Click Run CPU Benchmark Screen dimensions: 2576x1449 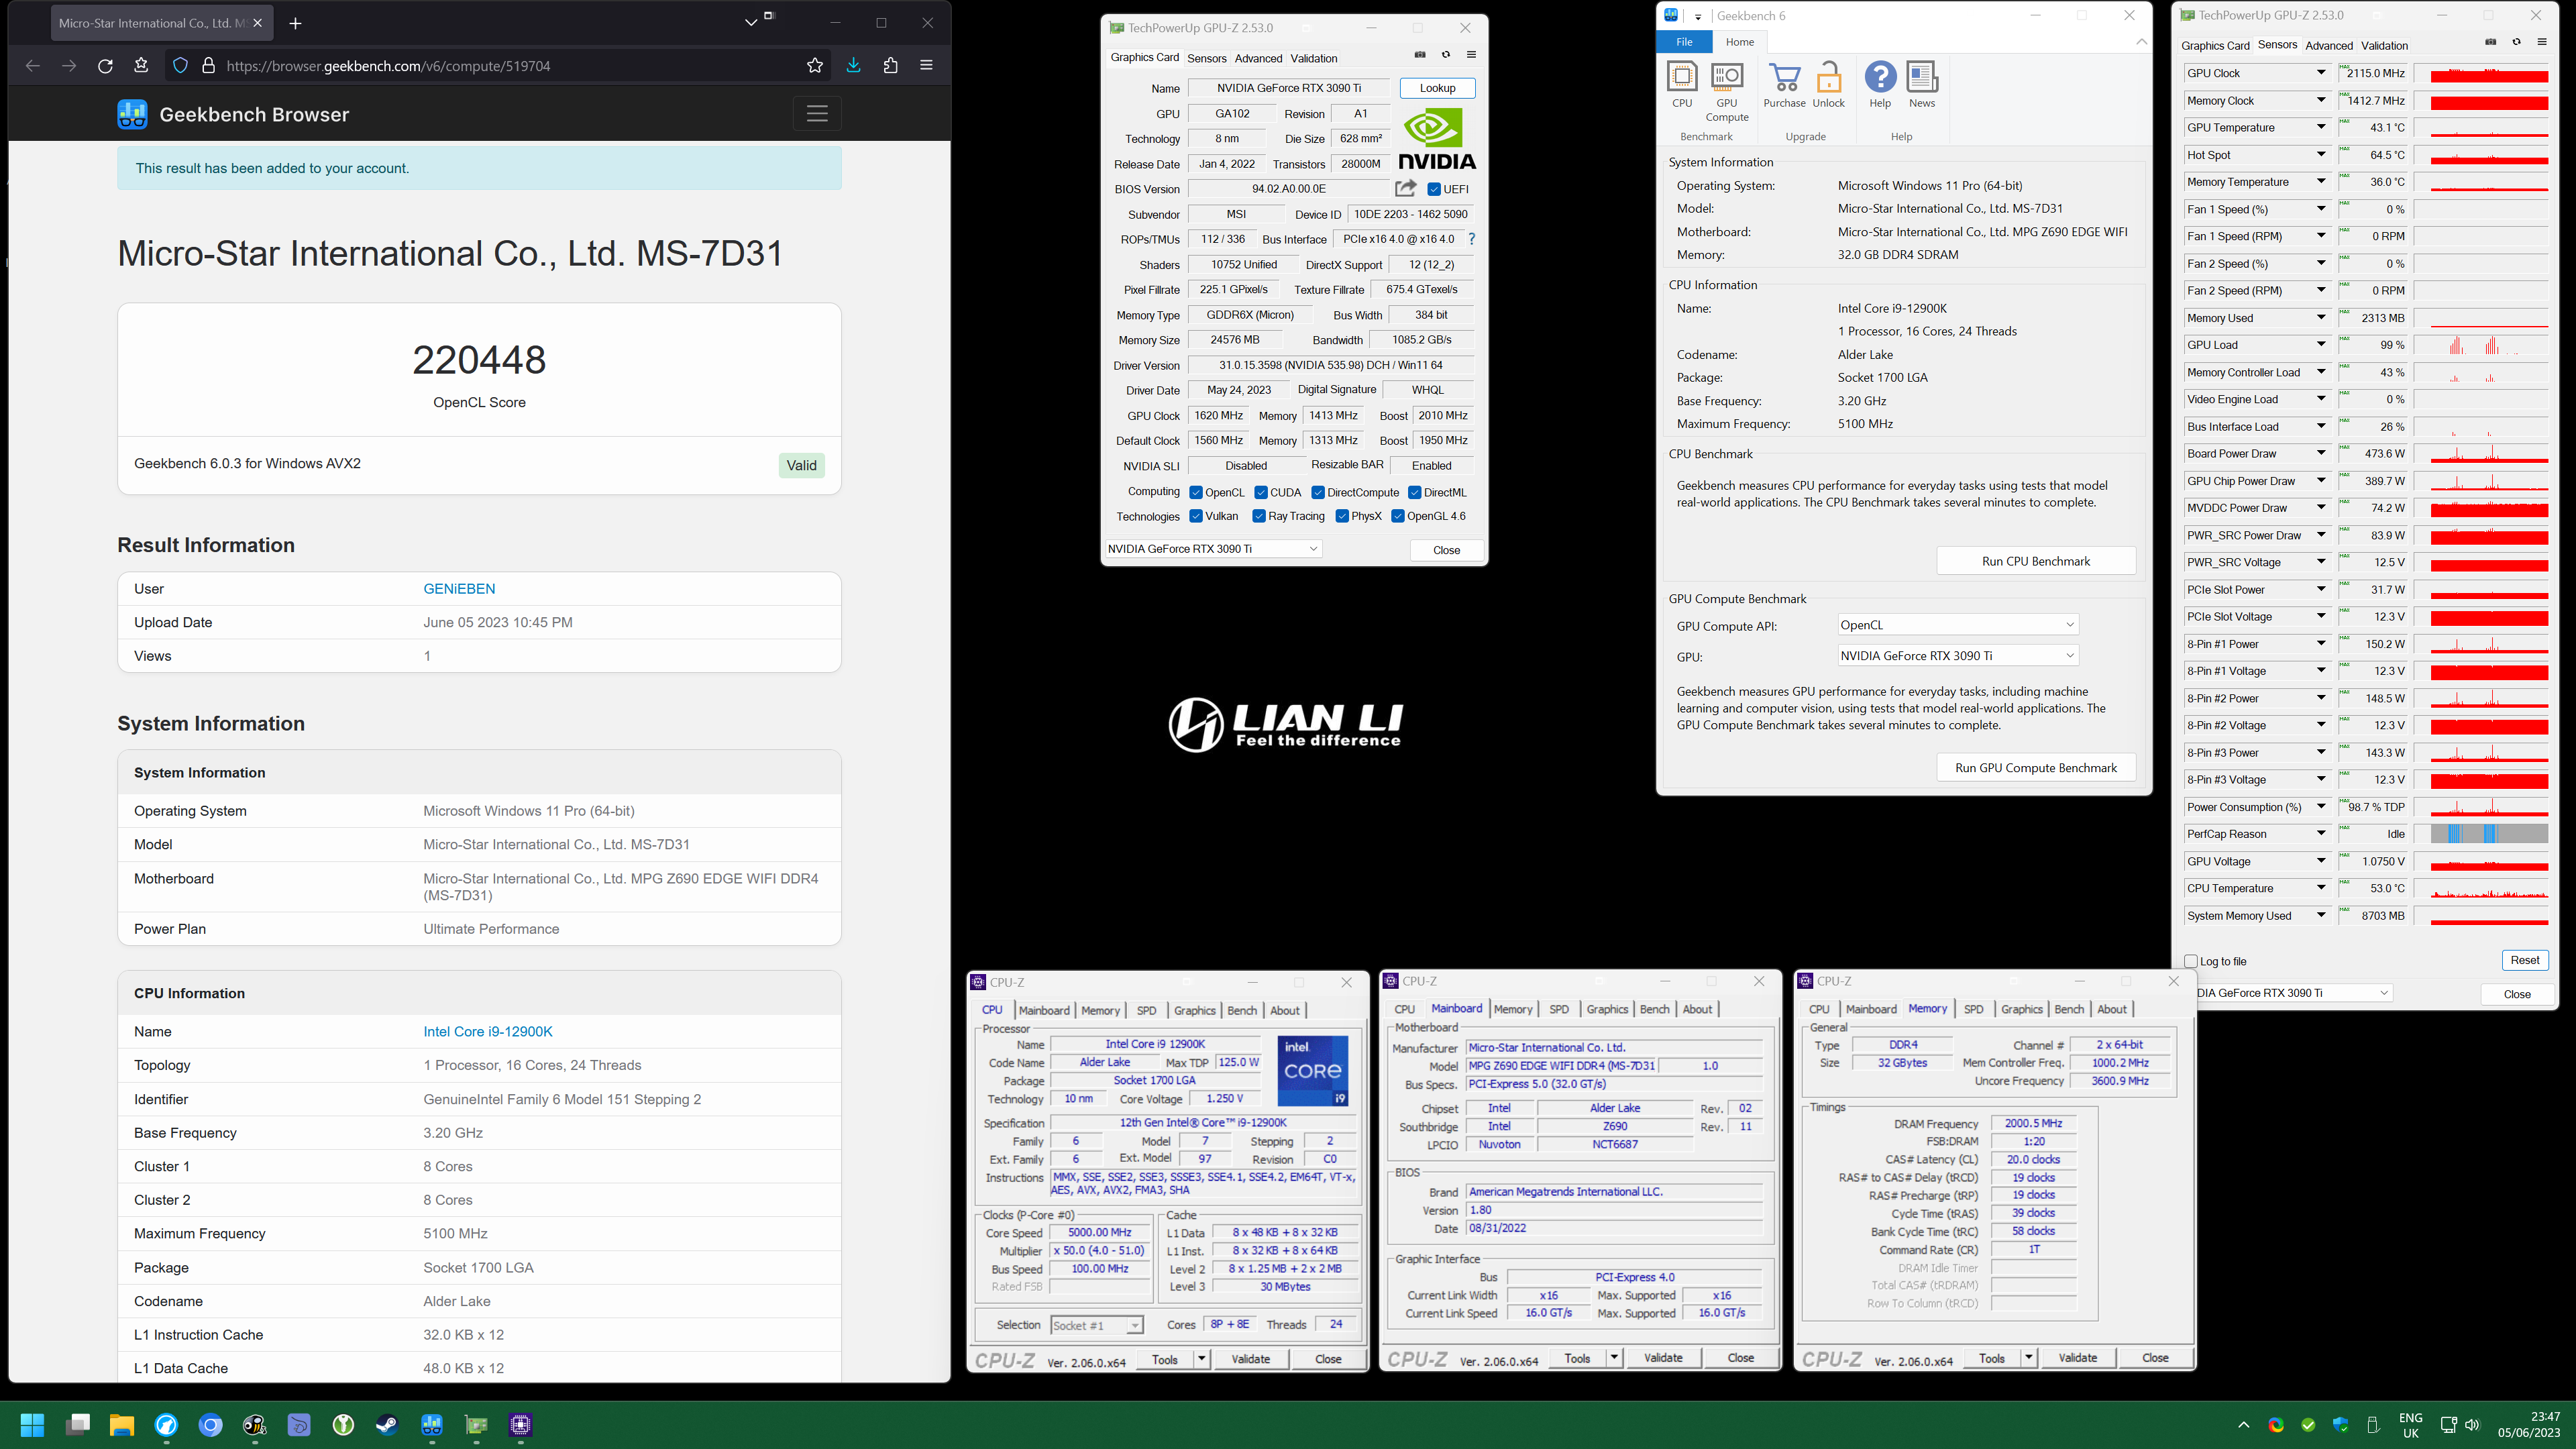[2036, 561]
